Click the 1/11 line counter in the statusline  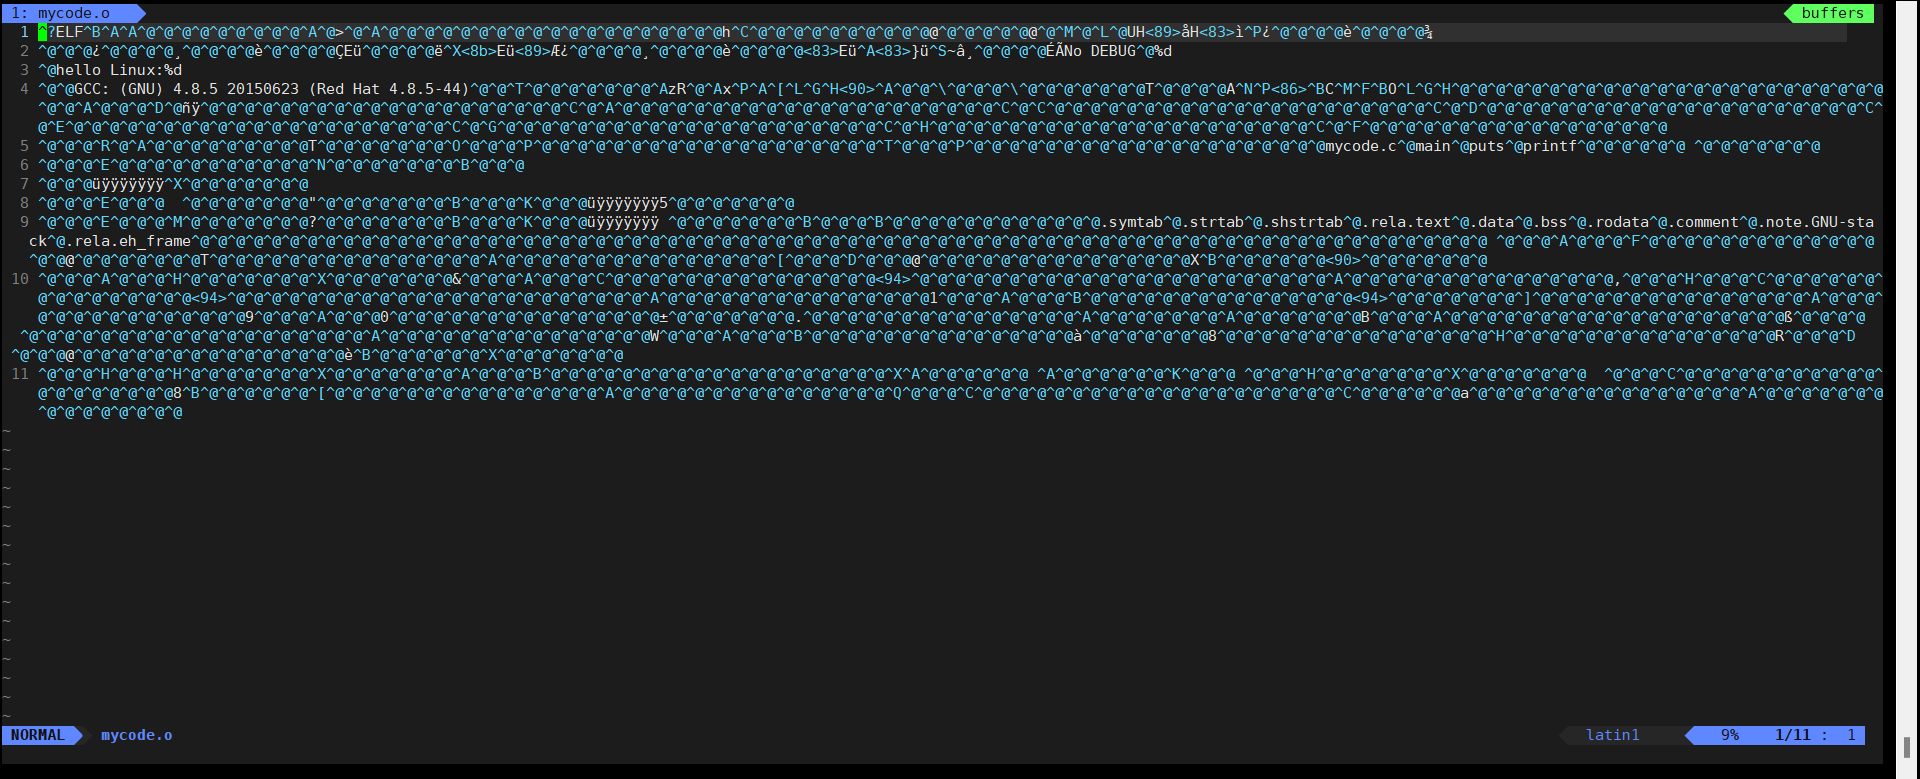point(1792,735)
